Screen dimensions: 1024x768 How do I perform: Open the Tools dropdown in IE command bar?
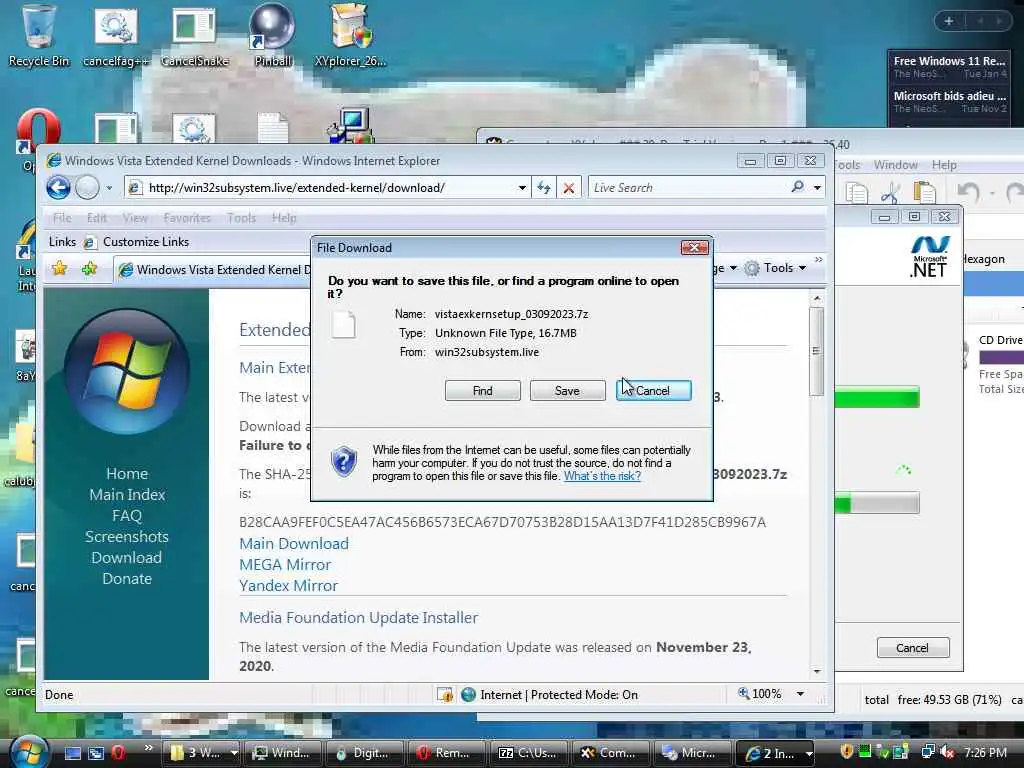click(776, 268)
